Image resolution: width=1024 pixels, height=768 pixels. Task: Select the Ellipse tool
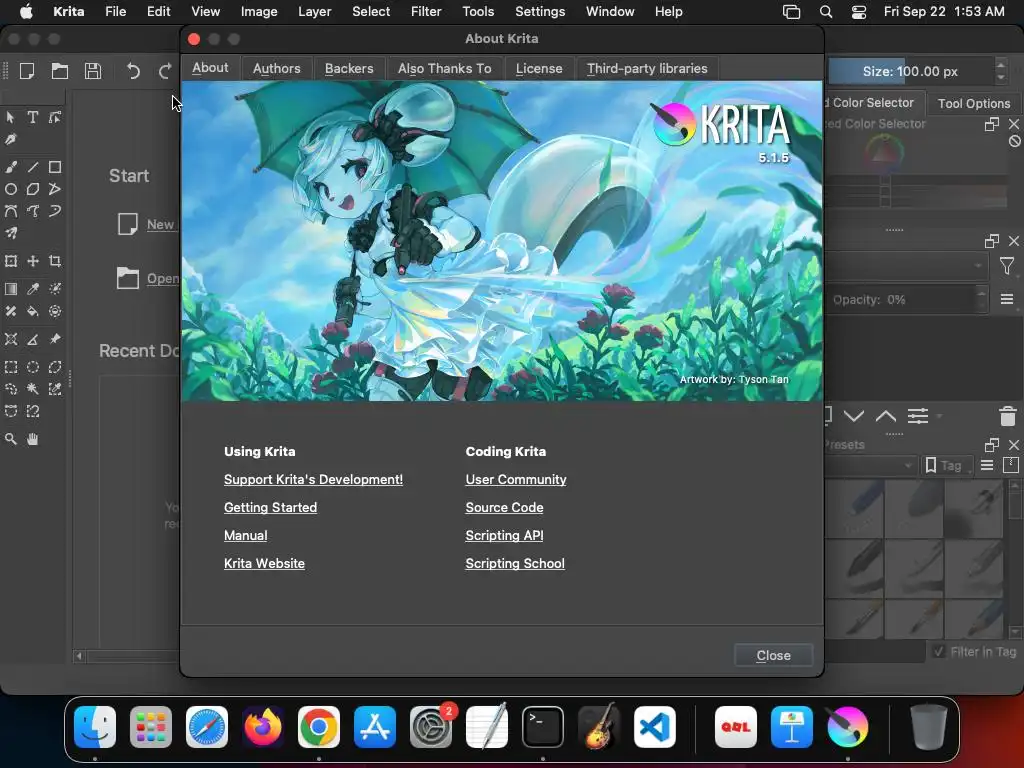click(x=11, y=189)
